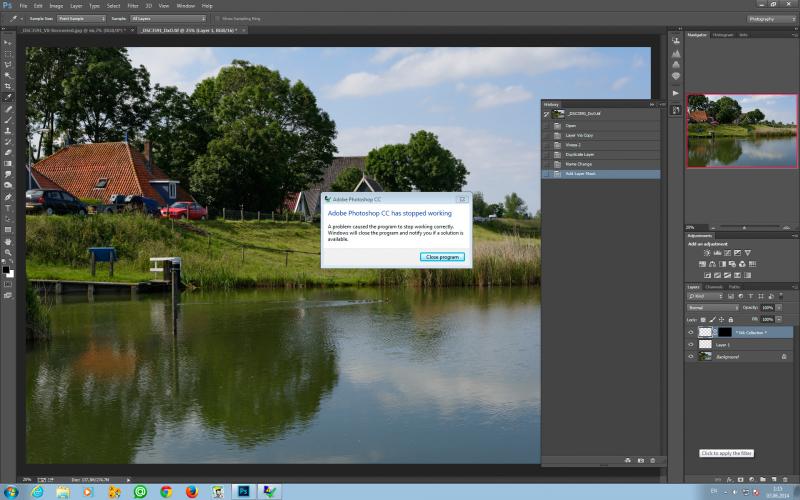Click the Navigator preview thumbnail

(x=742, y=131)
